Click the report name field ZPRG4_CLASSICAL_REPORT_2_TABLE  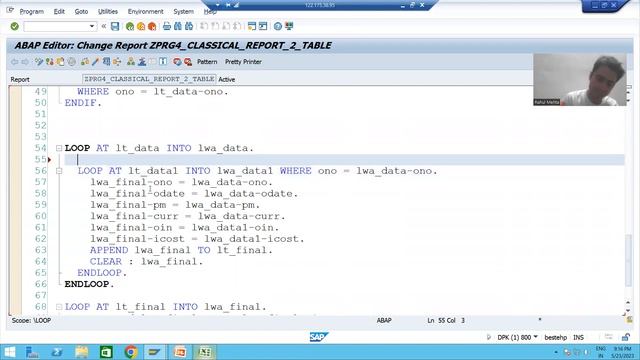tap(149, 79)
